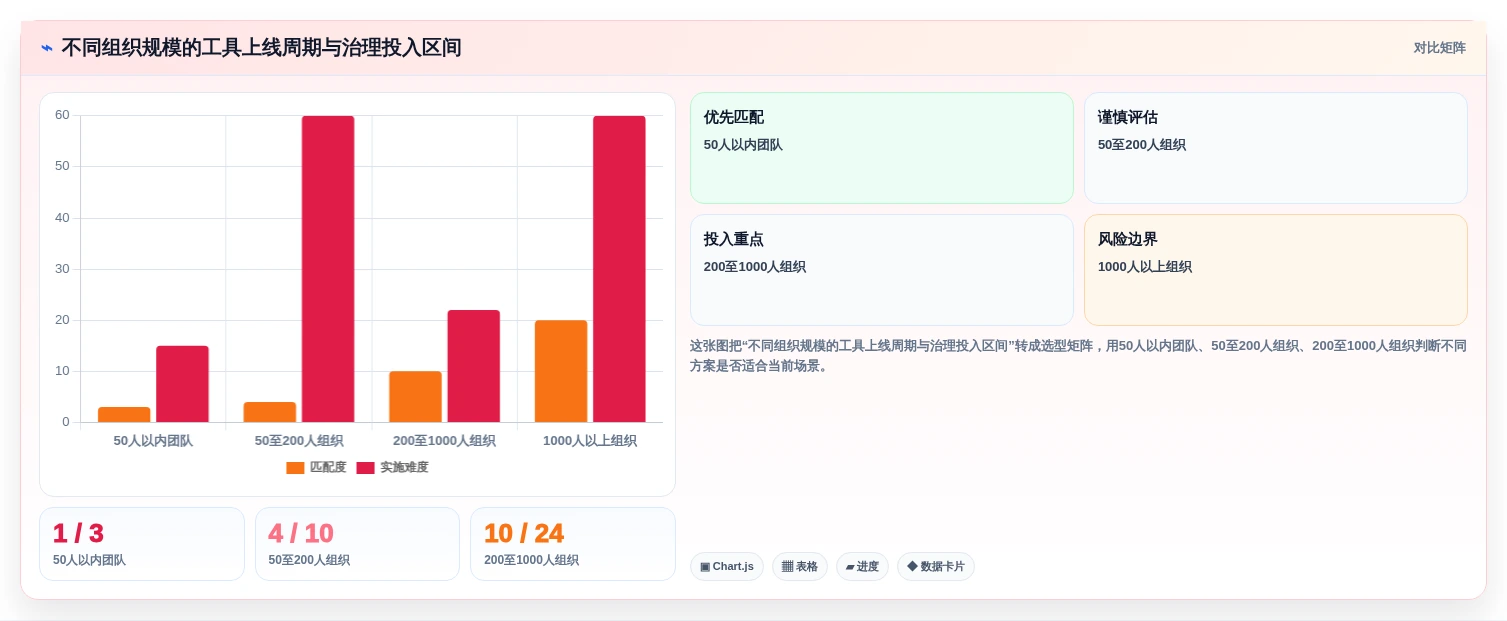Click the x-axis label 1000人以上组织
Viewport: 1507px width, 621px height.
[590, 440]
